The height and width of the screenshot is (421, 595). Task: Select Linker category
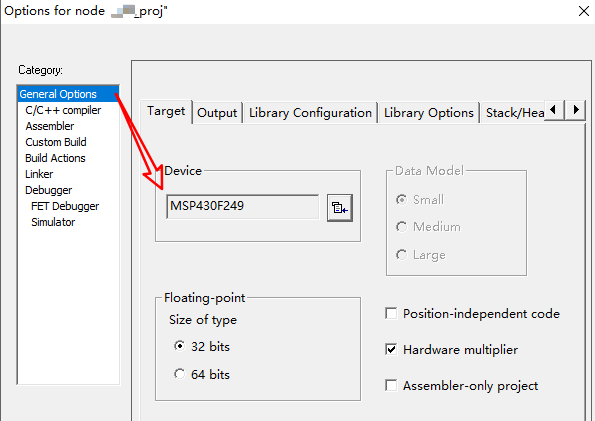coord(39,174)
